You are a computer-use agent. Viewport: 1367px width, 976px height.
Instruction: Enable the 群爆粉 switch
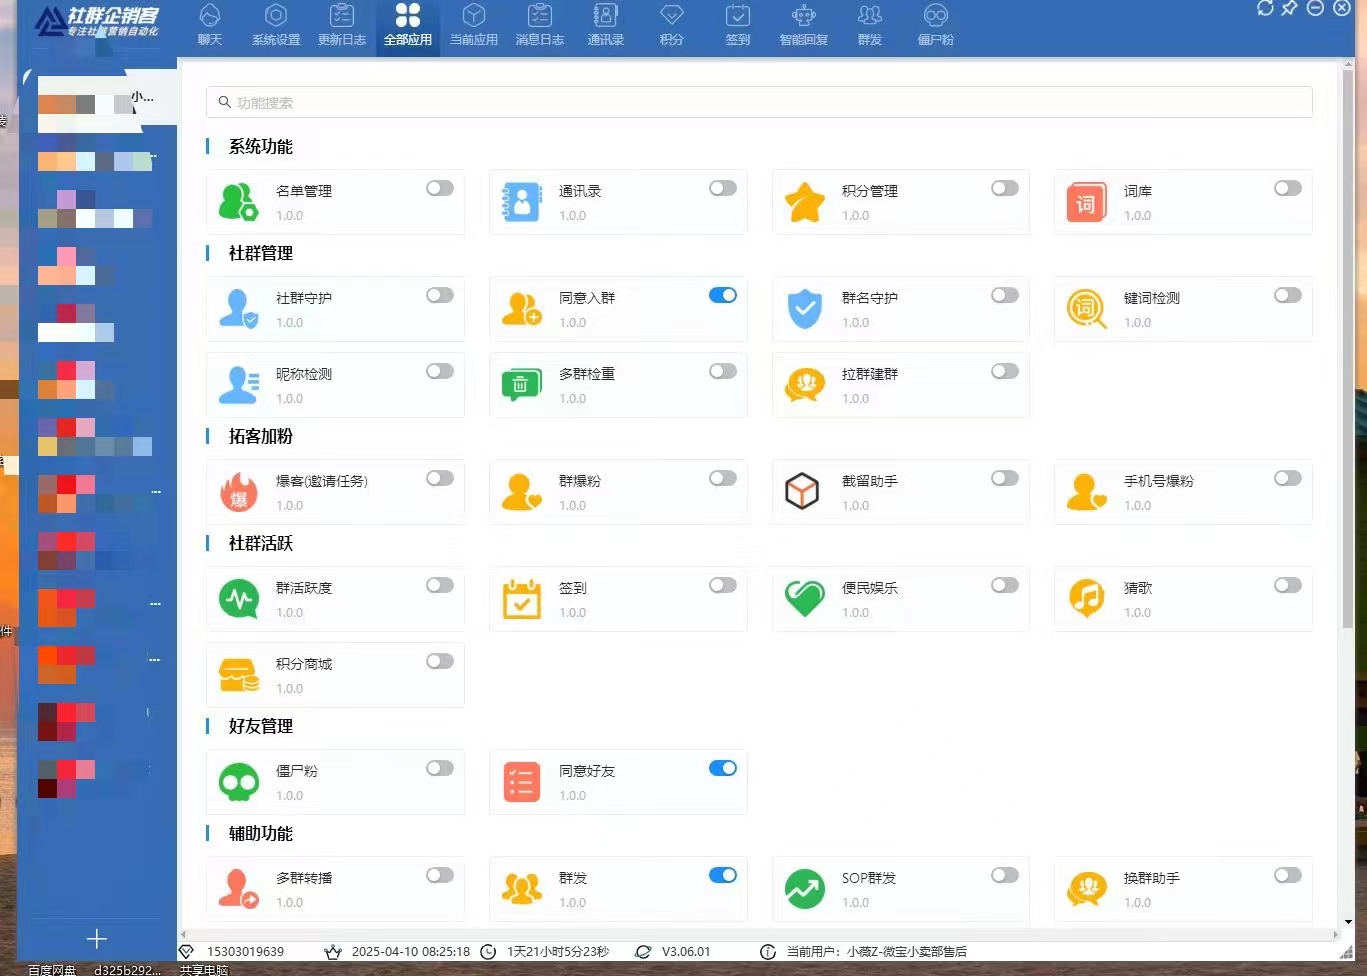coord(723,478)
